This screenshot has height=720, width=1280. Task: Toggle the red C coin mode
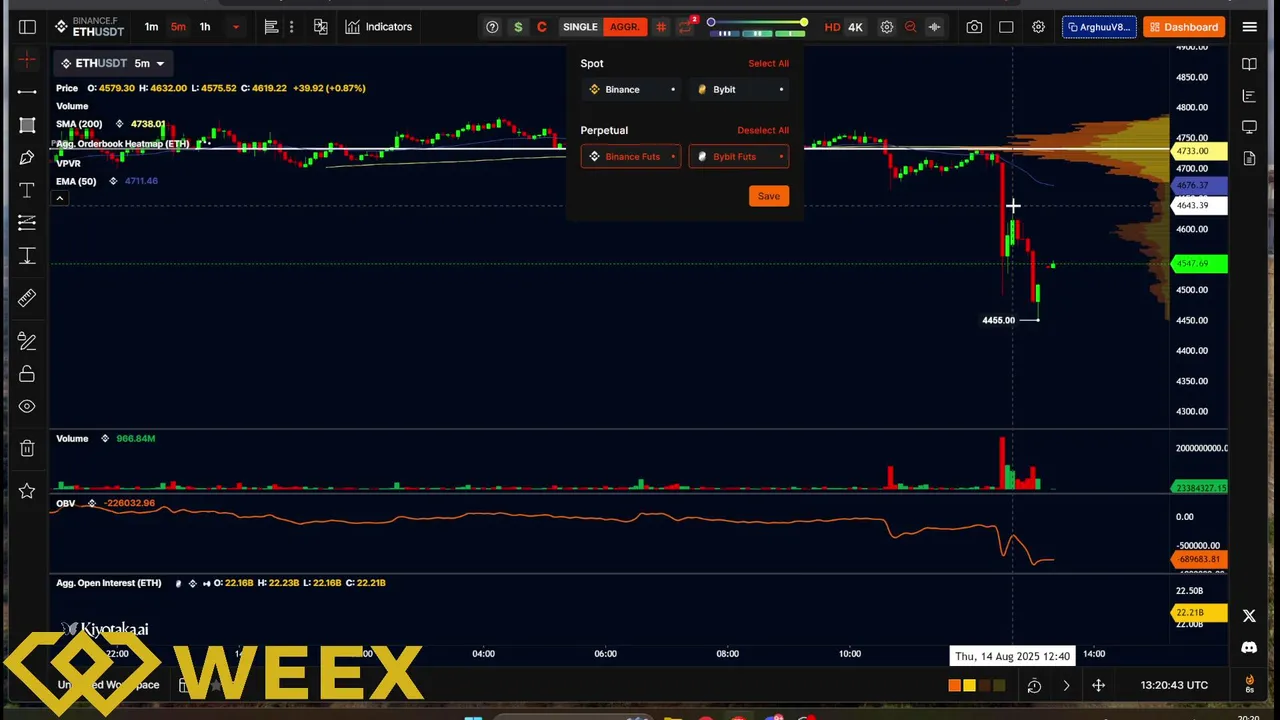coord(542,27)
